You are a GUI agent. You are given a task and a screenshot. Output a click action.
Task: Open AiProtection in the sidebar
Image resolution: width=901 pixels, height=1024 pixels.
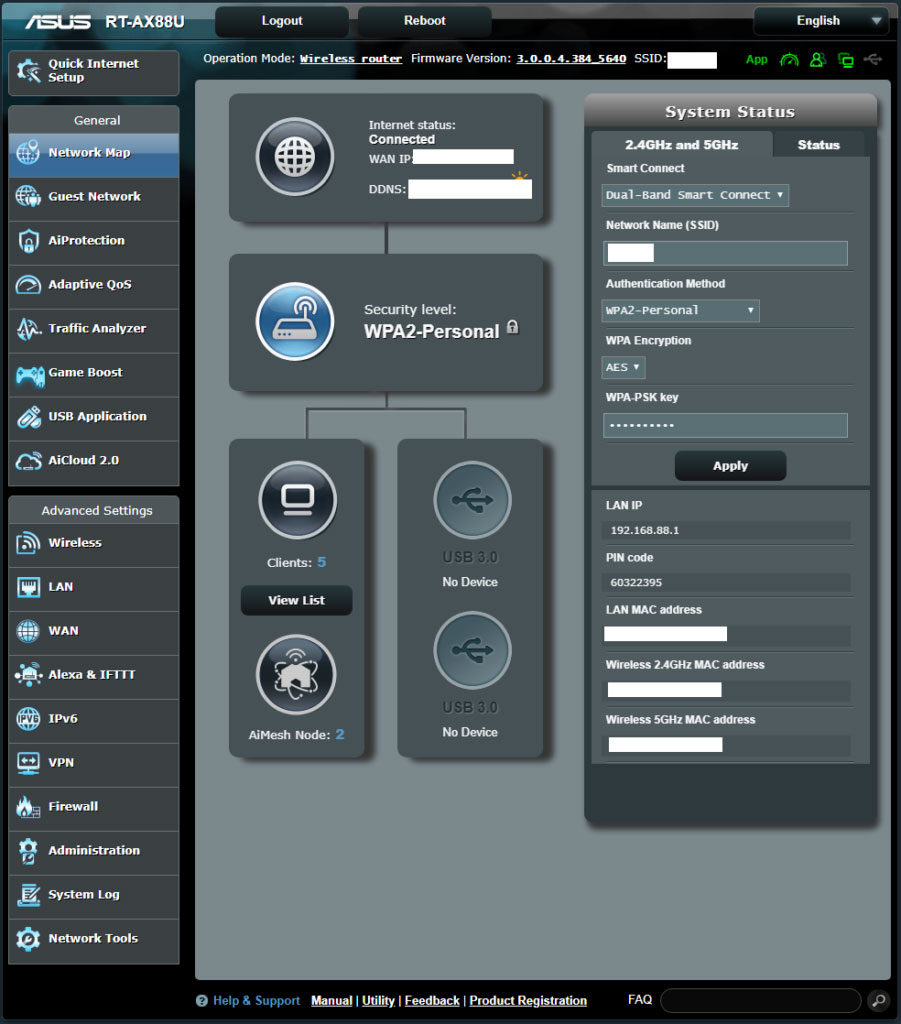(x=87, y=240)
